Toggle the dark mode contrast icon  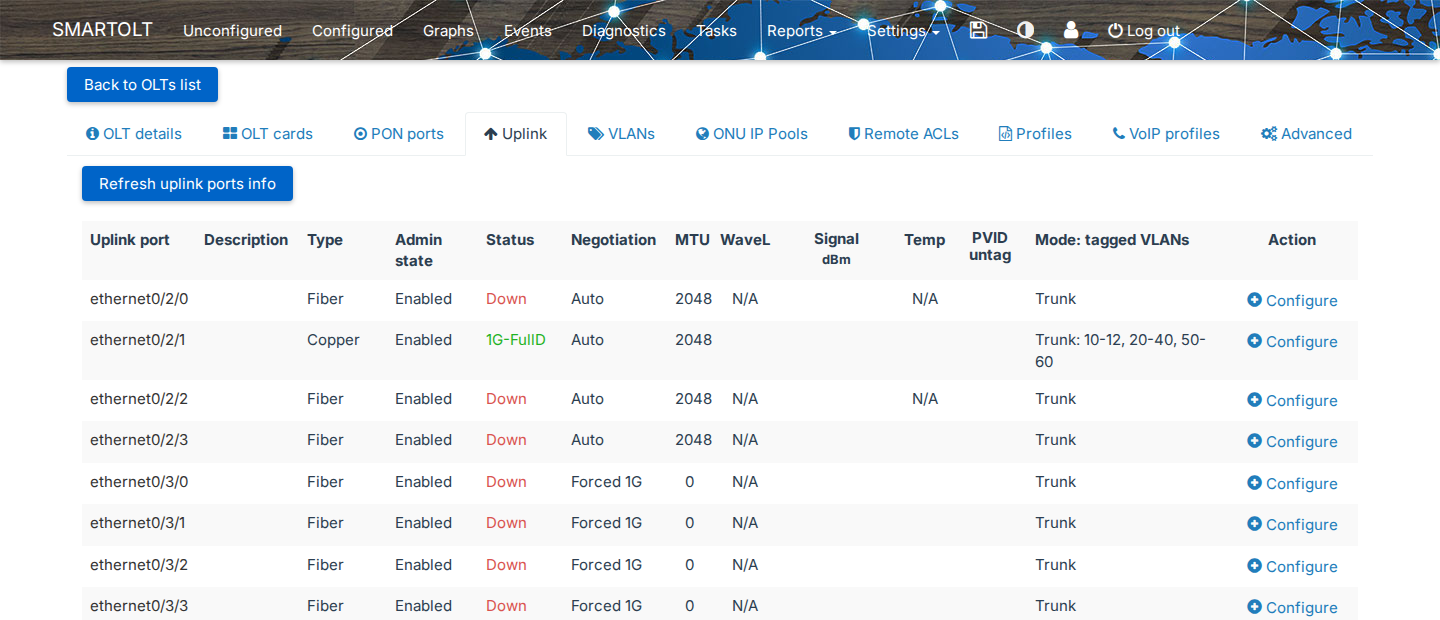pos(1025,30)
